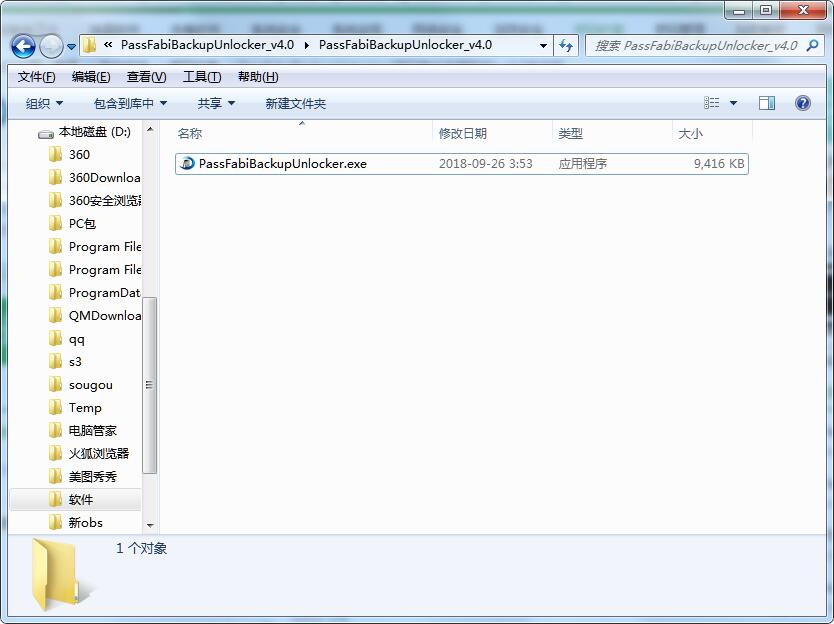Open the 帮助(H) menu
The width and height of the screenshot is (834, 624).
pyautogui.click(x=258, y=77)
